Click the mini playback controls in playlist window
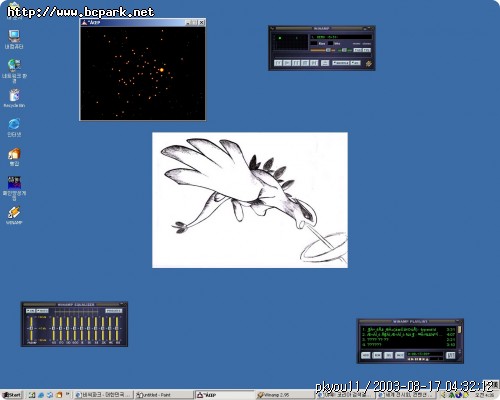This screenshot has width=500, height=400. 418,359
